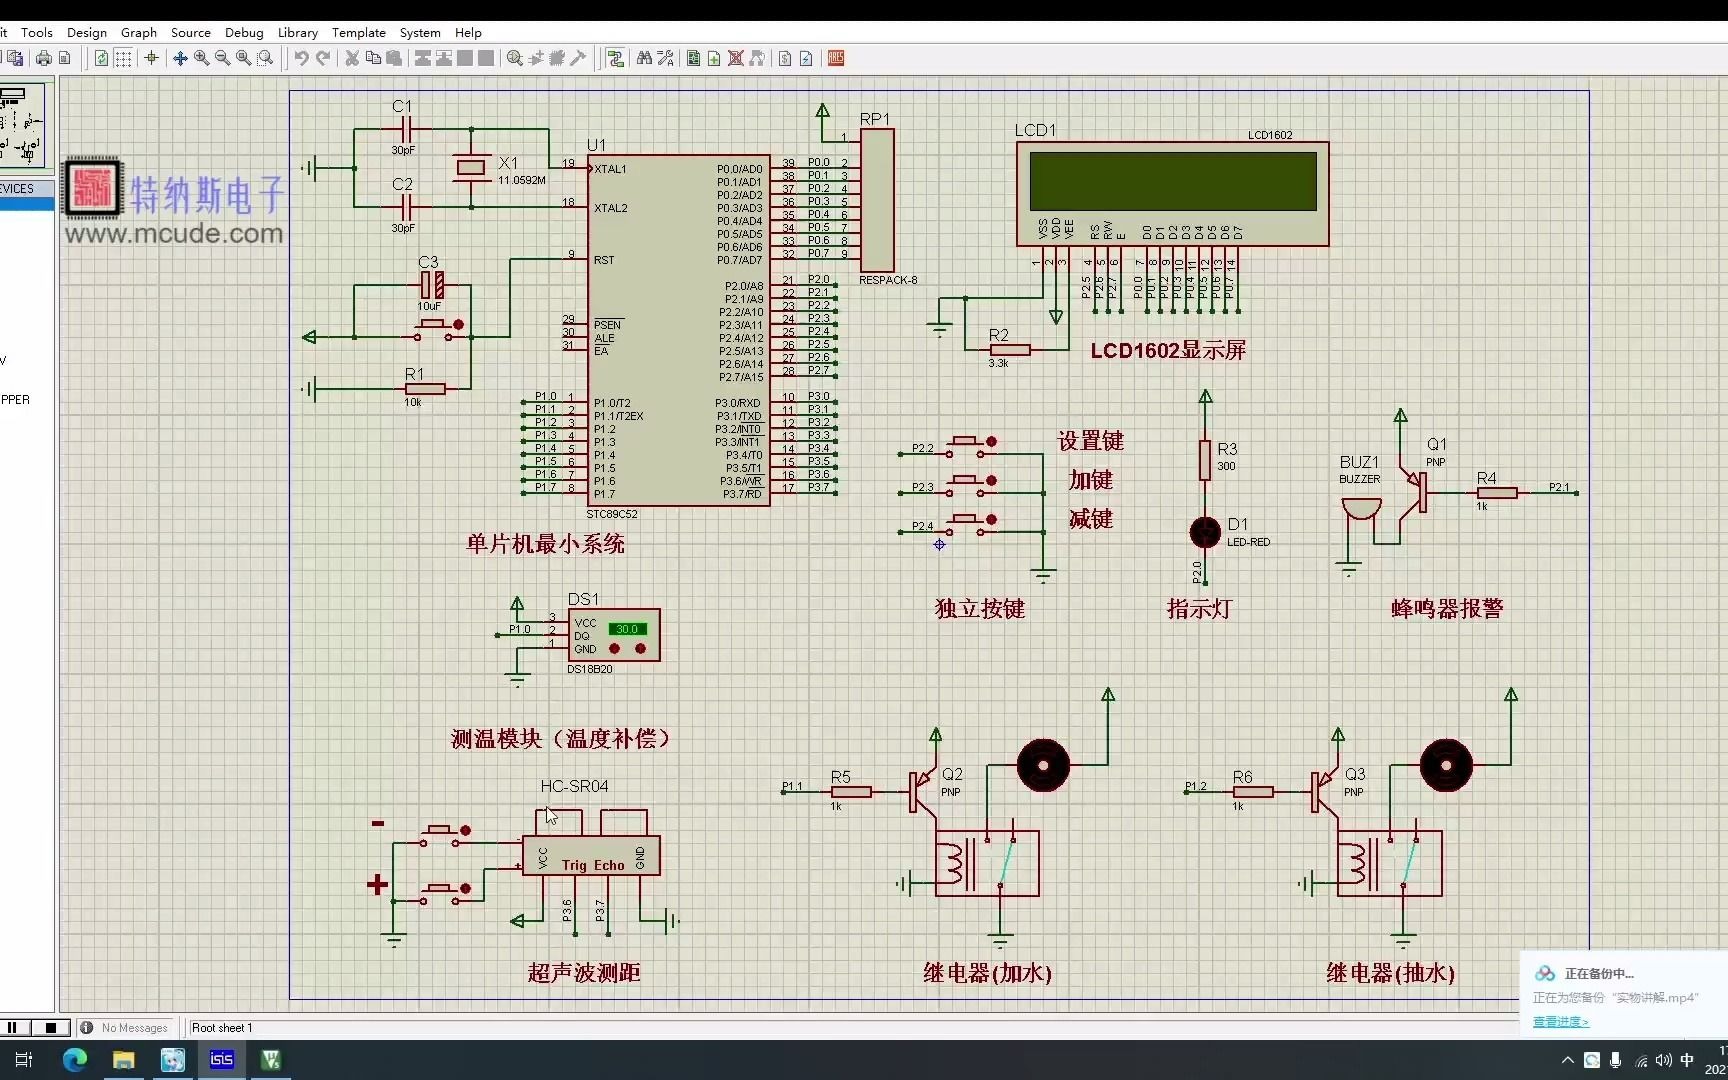Cut selection with scissors icon
Image resolution: width=1728 pixels, height=1080 pixels.
click(x=352, y=58)
